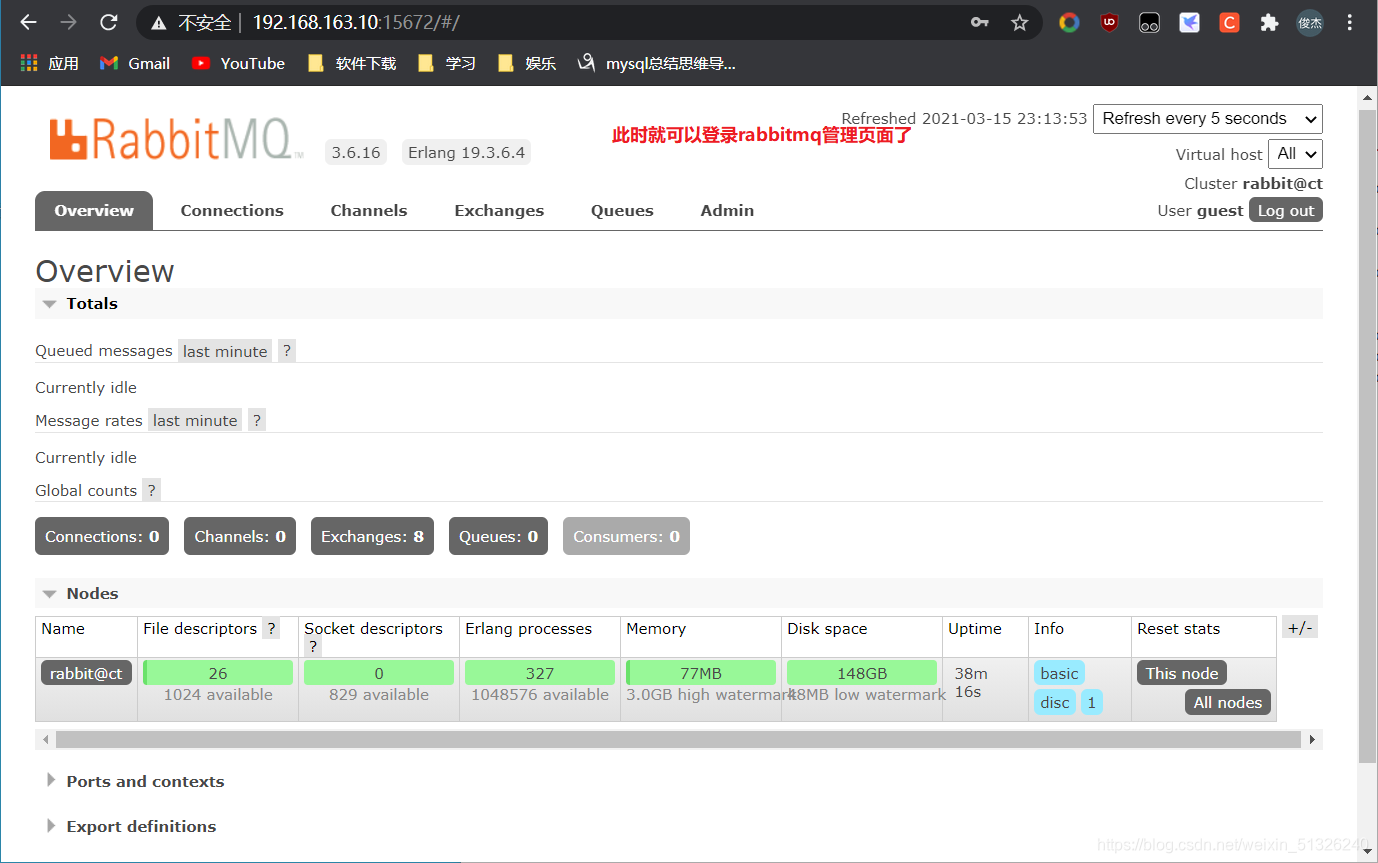Open the 学习 bookmark folder
The image size is (1378, 863).
(446, 63)
